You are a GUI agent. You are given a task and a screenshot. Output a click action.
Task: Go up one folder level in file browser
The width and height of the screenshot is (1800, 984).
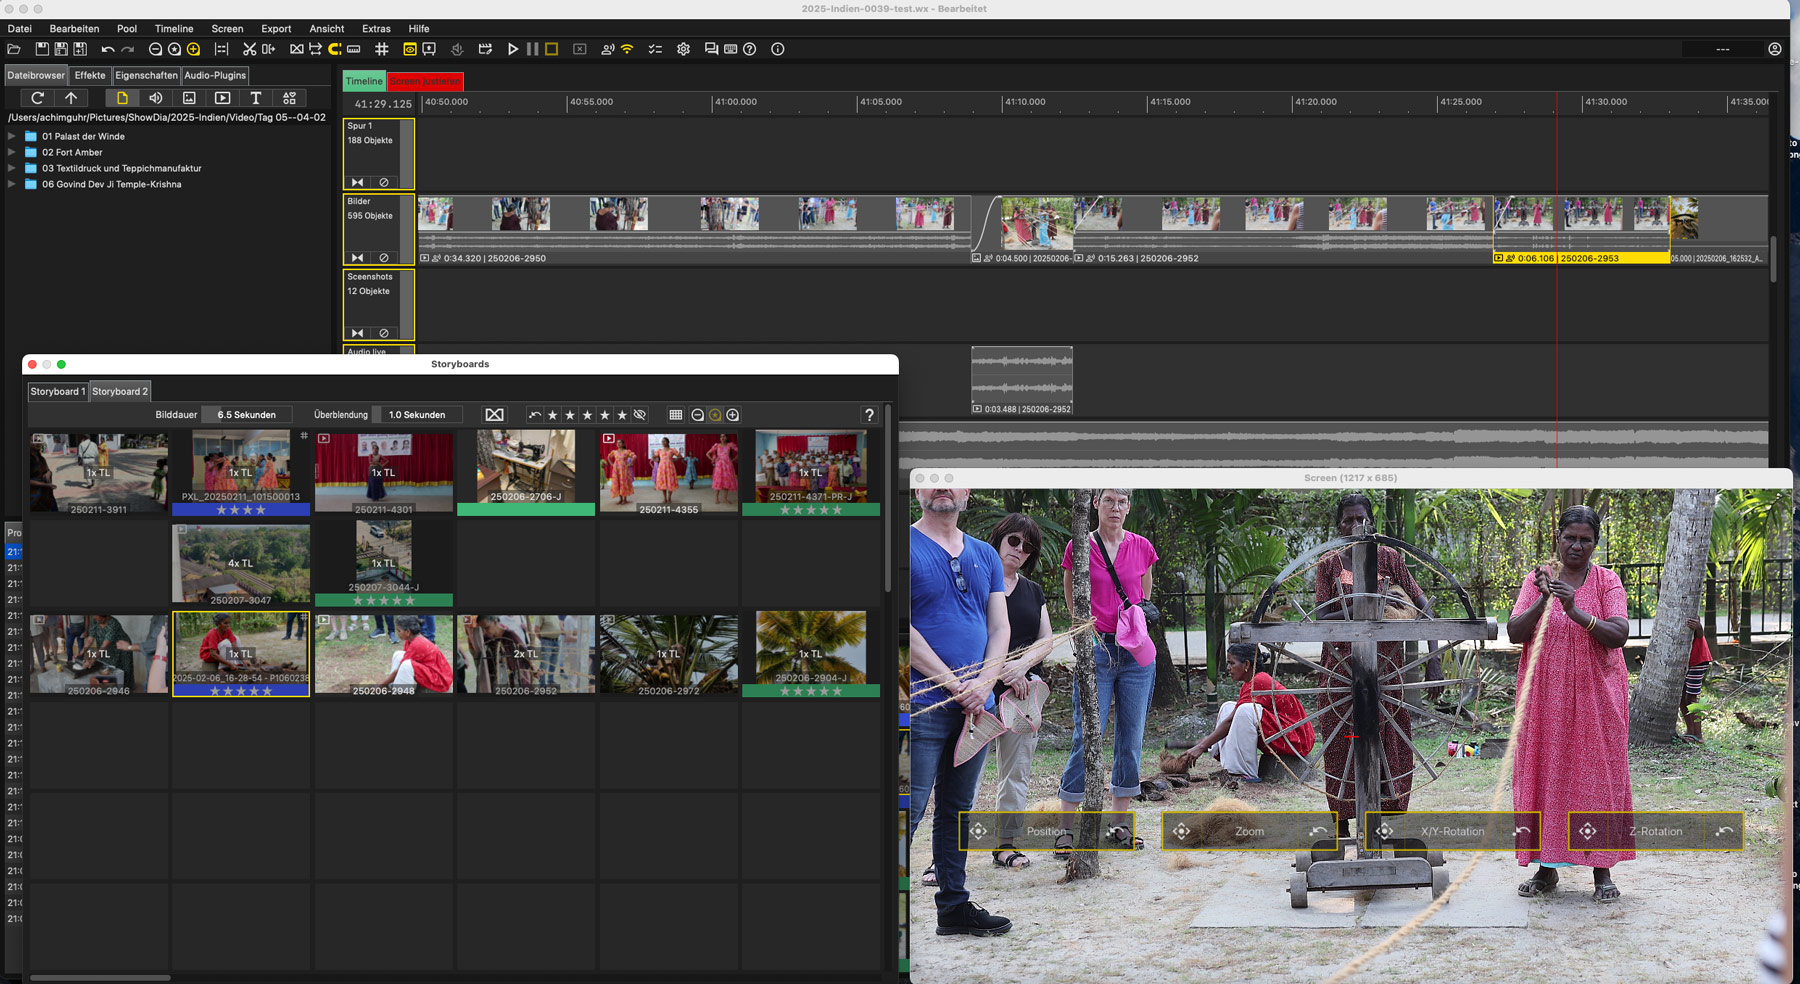coord(71,98)
